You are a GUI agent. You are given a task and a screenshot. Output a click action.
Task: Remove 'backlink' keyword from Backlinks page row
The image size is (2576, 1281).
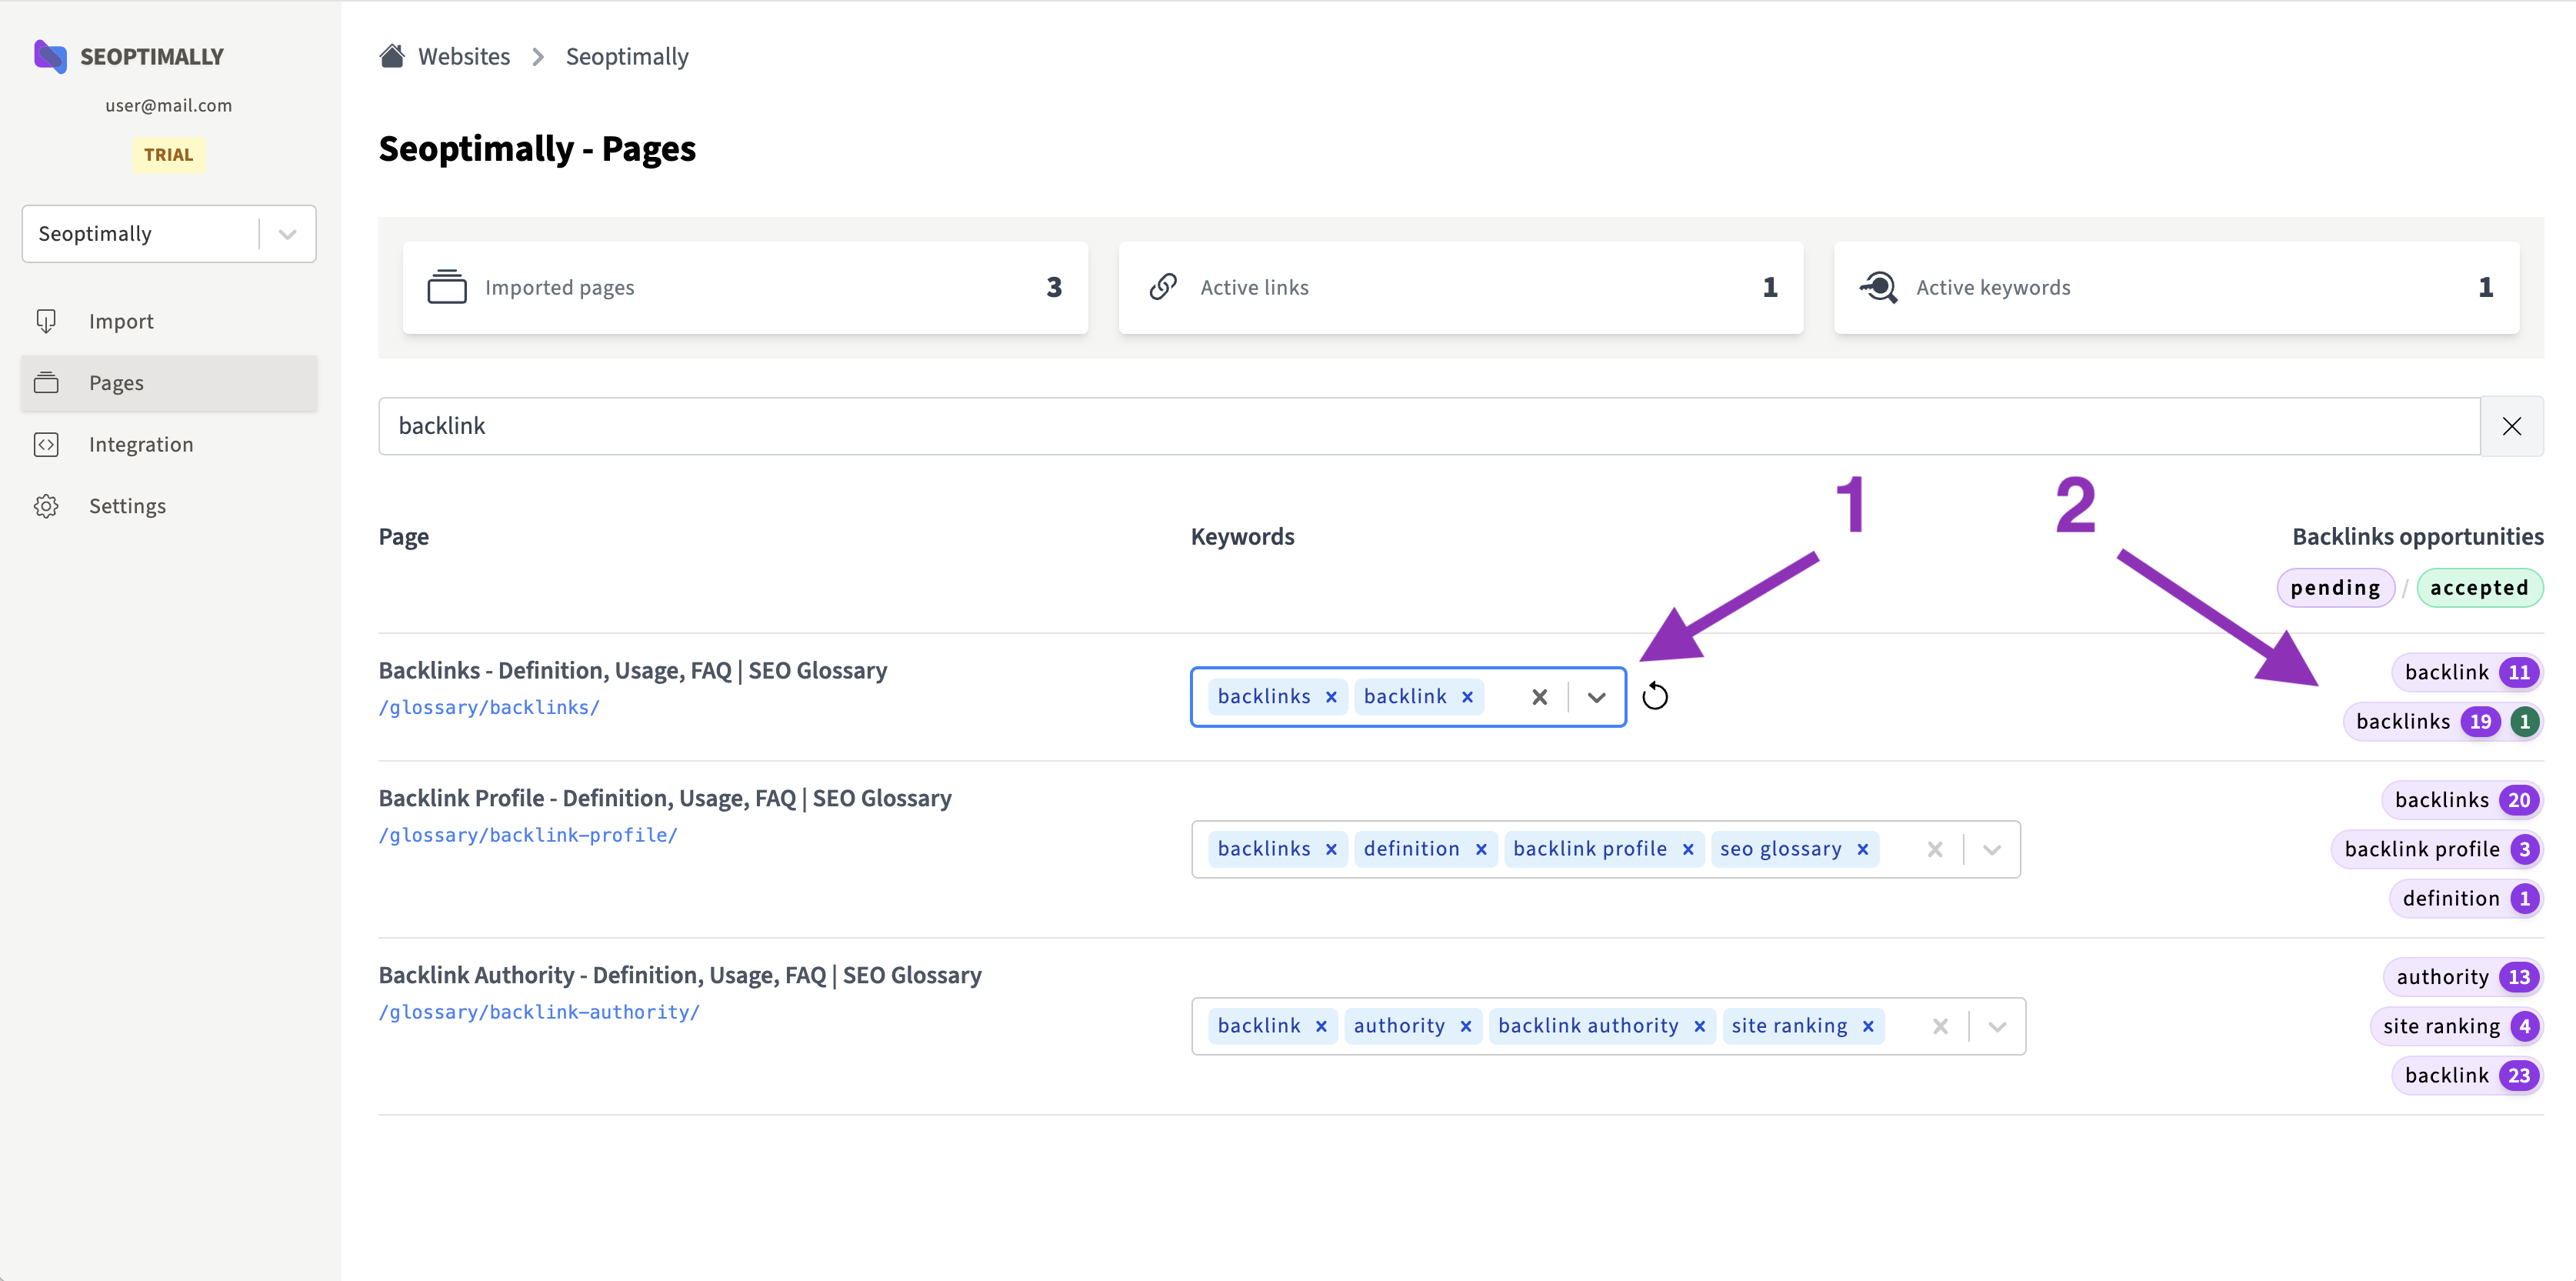(x=1467, y=697)
